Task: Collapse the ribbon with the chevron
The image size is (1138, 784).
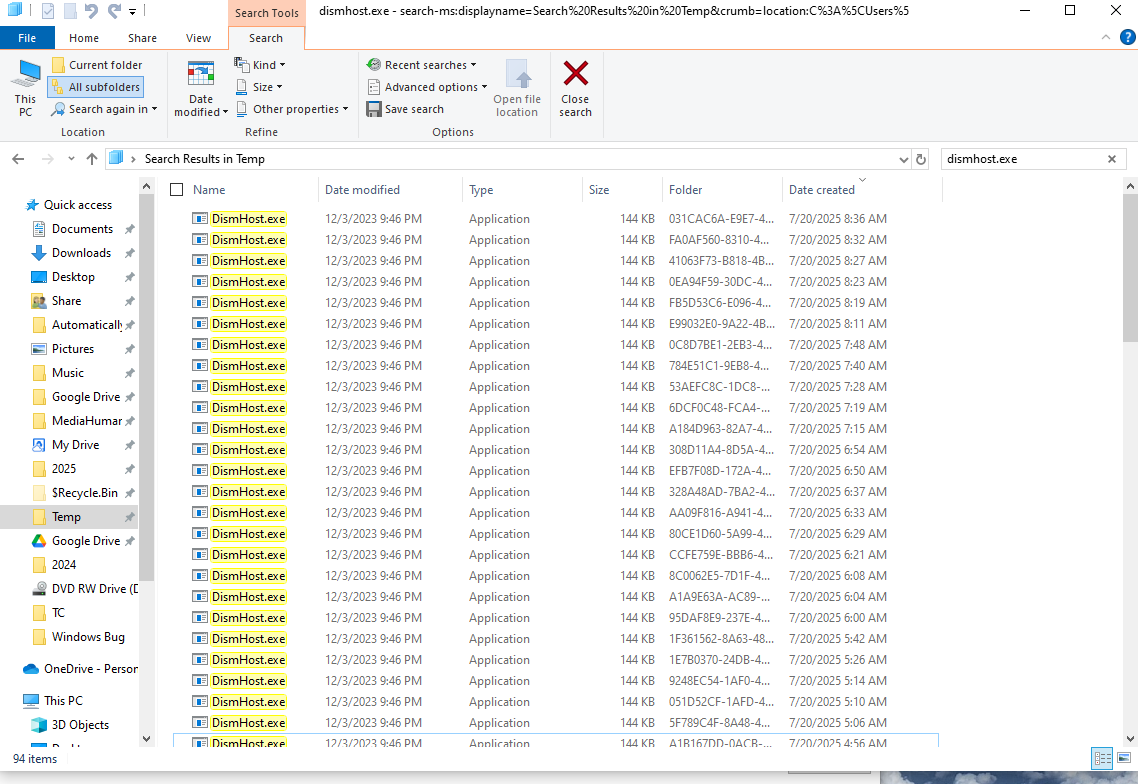Action: point(1105,37)
